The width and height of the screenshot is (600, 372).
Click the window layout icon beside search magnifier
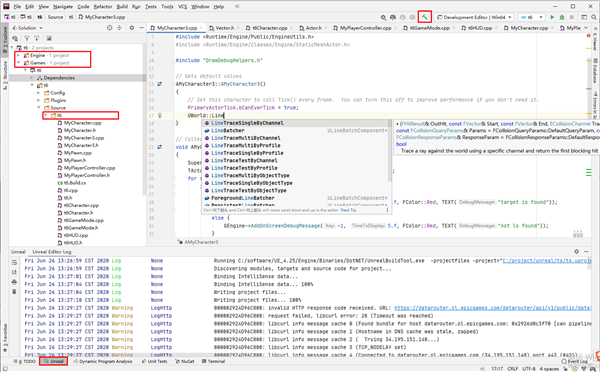[x=584, y=17]
